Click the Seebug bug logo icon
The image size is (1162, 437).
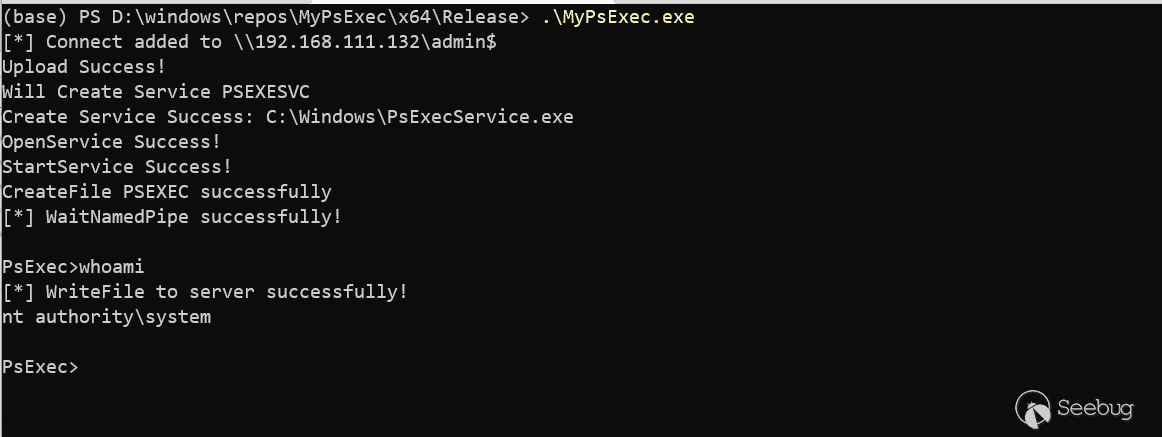pos(1034,408)
